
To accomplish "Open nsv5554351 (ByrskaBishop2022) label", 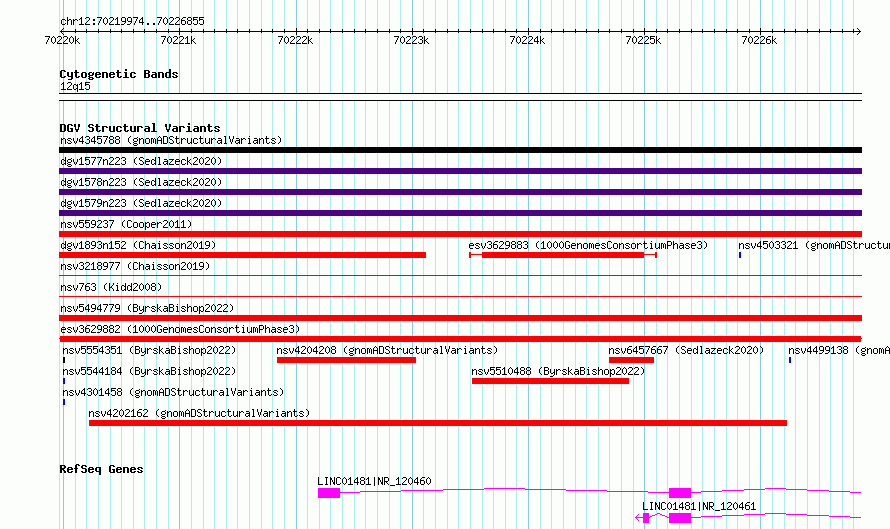I will coord(149,350).
